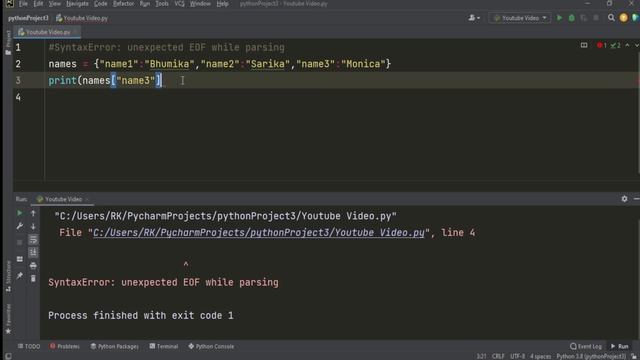Rerun Youtube Video in the Run panel
The image size is (640, 360).
pyautogui.click(x=20, y=213)
